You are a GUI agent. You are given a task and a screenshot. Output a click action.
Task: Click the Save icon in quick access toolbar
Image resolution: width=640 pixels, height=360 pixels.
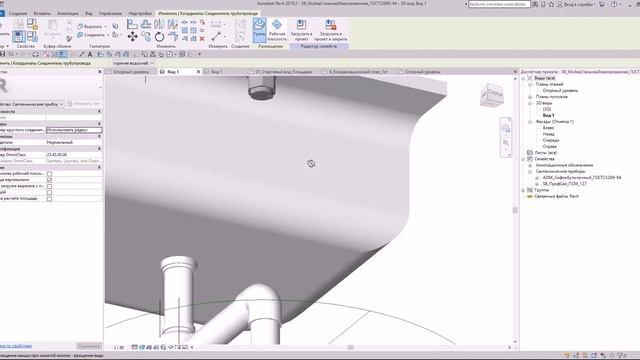click(x=2, y=54)
